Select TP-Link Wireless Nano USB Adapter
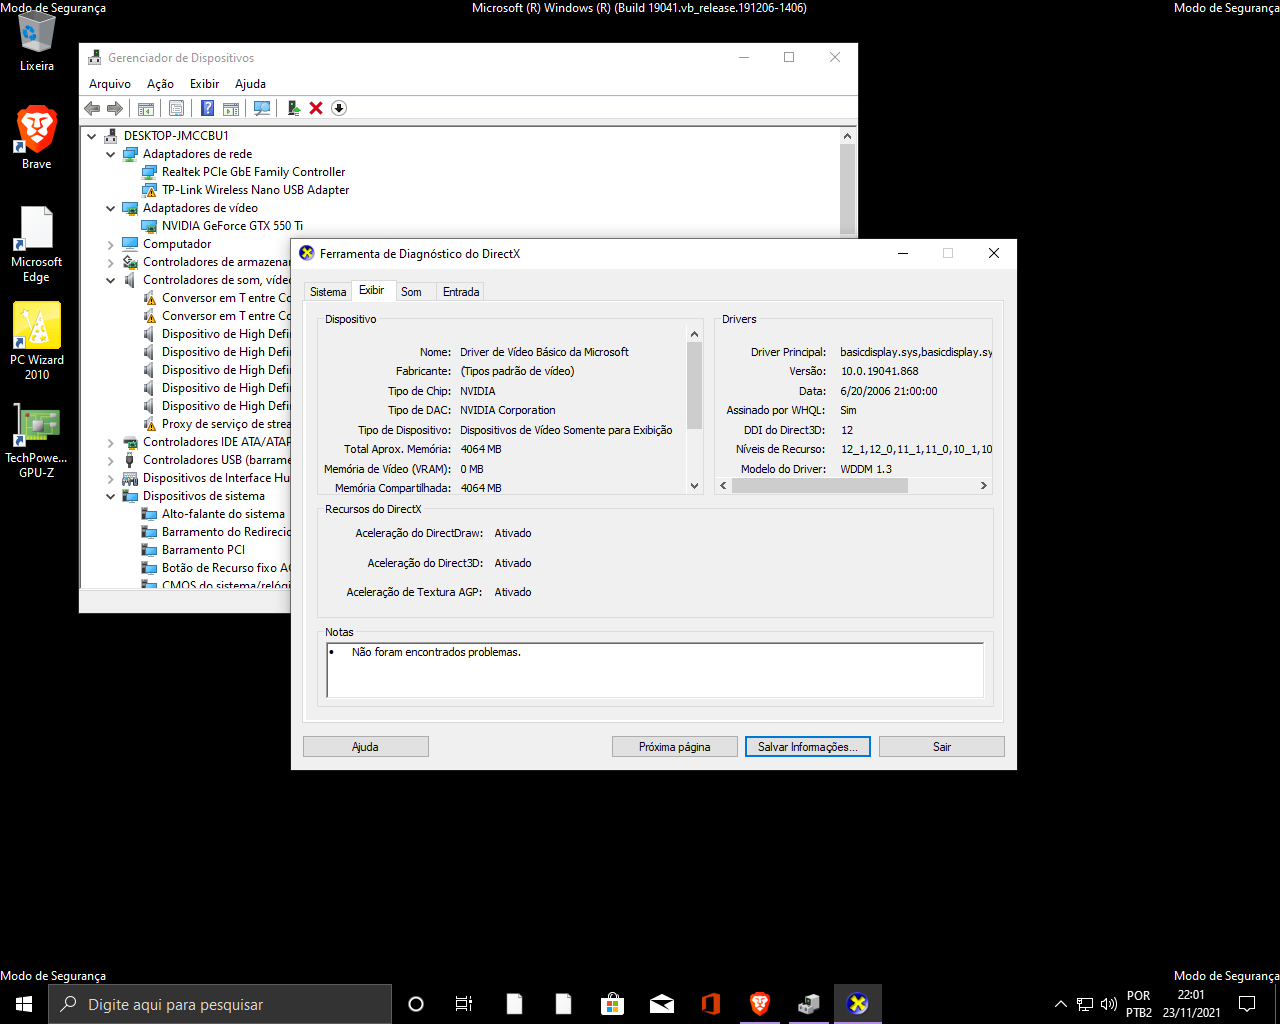The width and height of the screenshot is (1280, 1024). 256,190
